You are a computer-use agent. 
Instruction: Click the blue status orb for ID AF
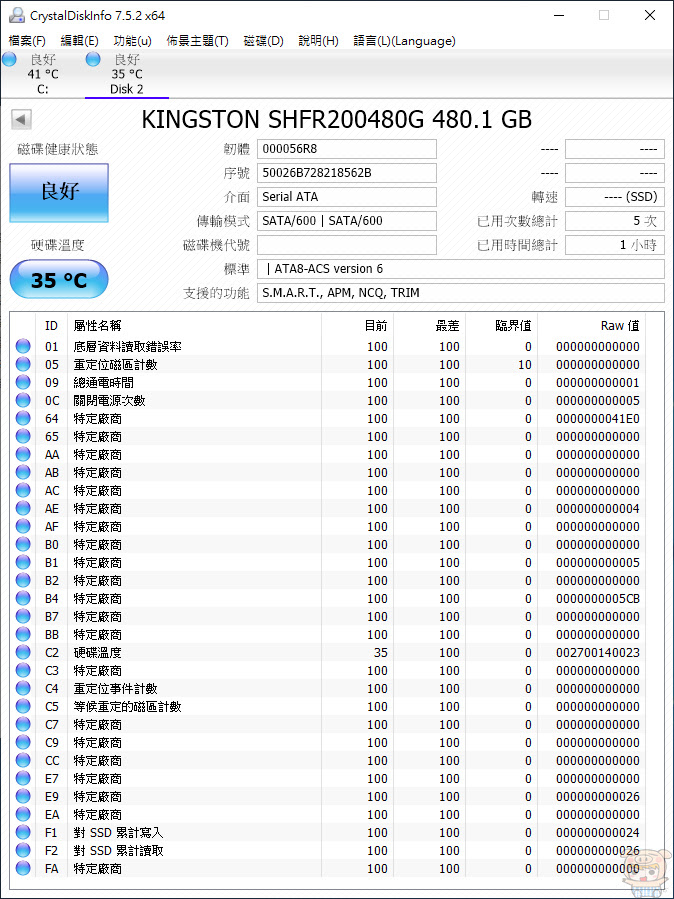[23, 526]
